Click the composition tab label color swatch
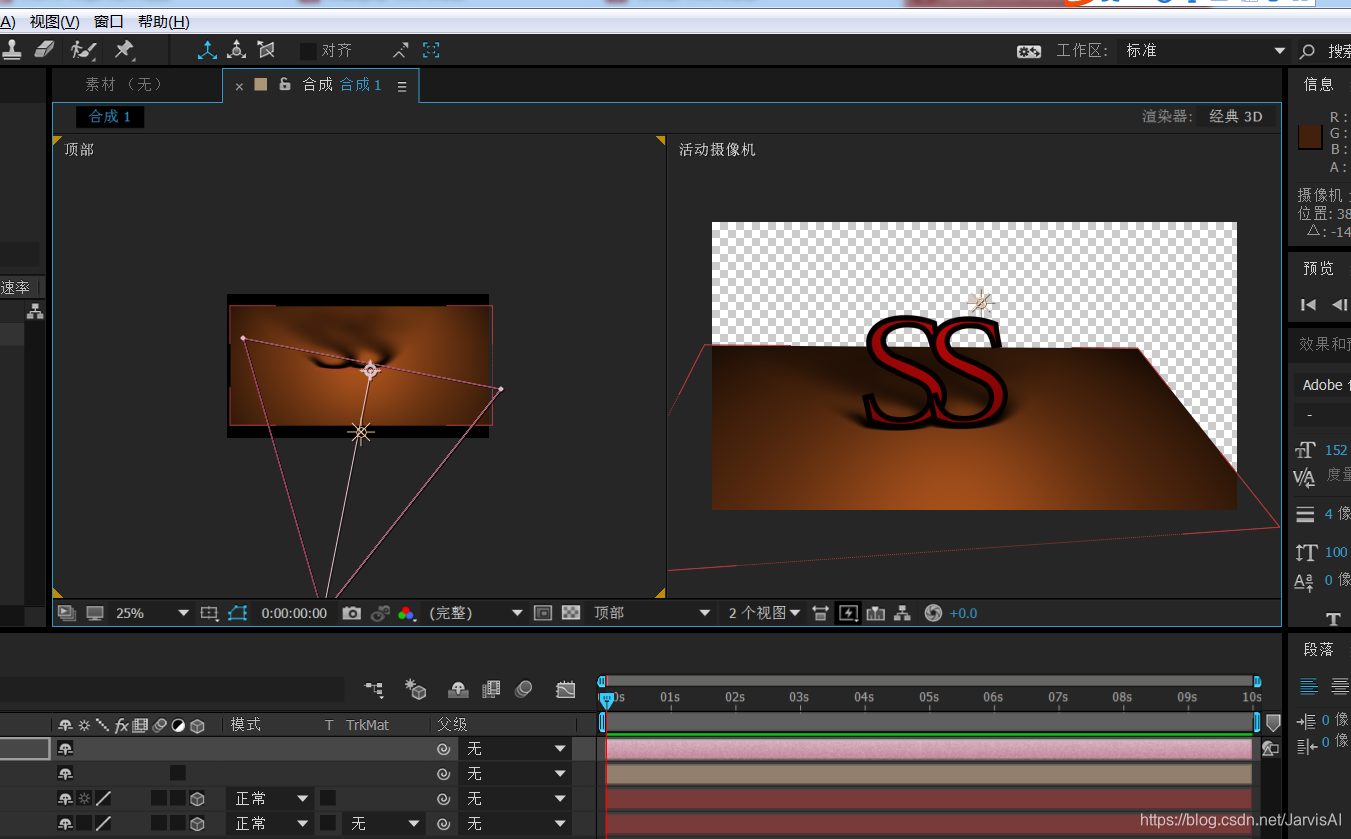The image size is (1351, 839). point(261,84)
